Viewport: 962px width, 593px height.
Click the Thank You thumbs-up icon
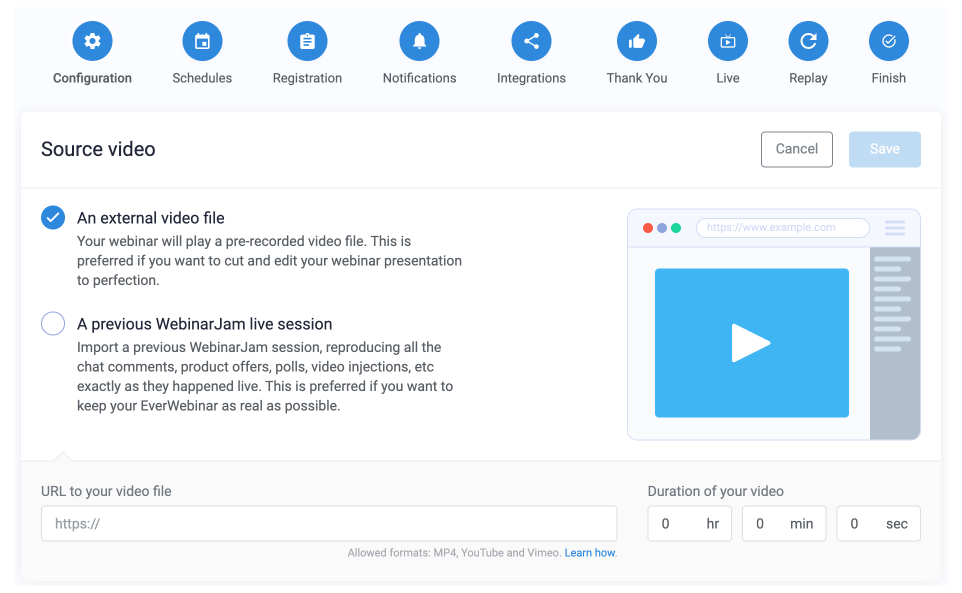click(x=637, y=41)
